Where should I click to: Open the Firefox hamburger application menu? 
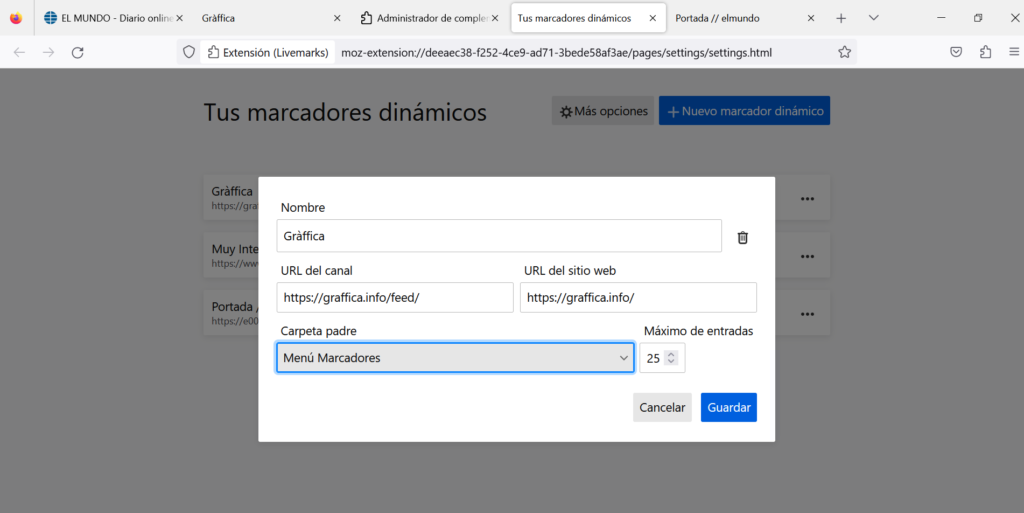[1014, 52]
